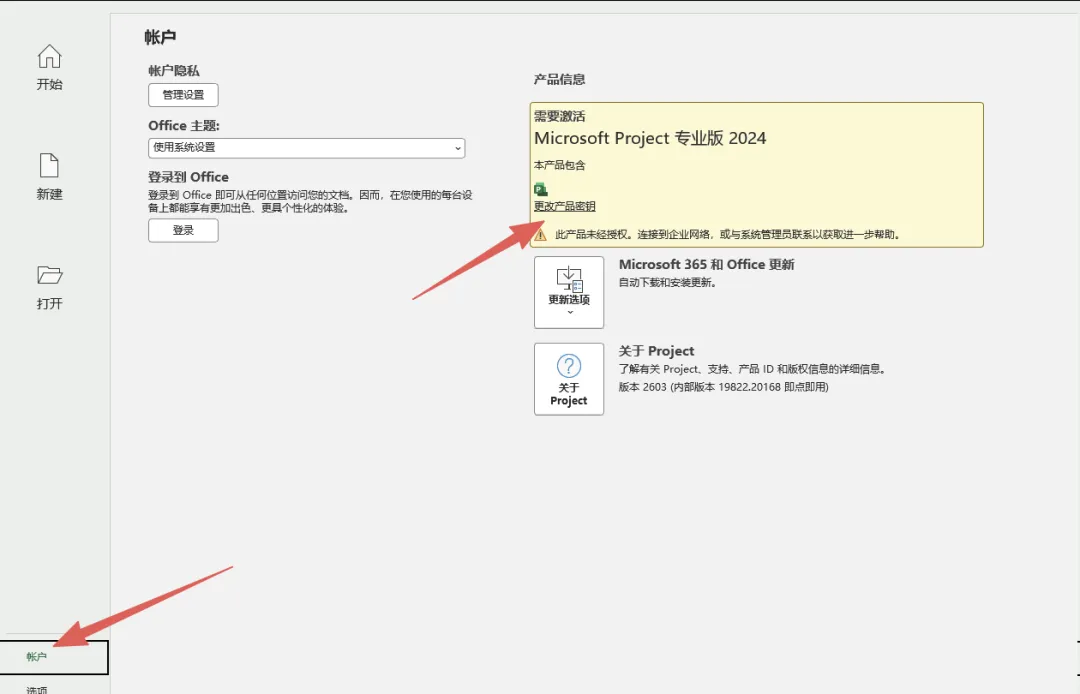Screen dimensions: 1080x694
Task: Open the Office 主题 dropdown
Action: 307,147
